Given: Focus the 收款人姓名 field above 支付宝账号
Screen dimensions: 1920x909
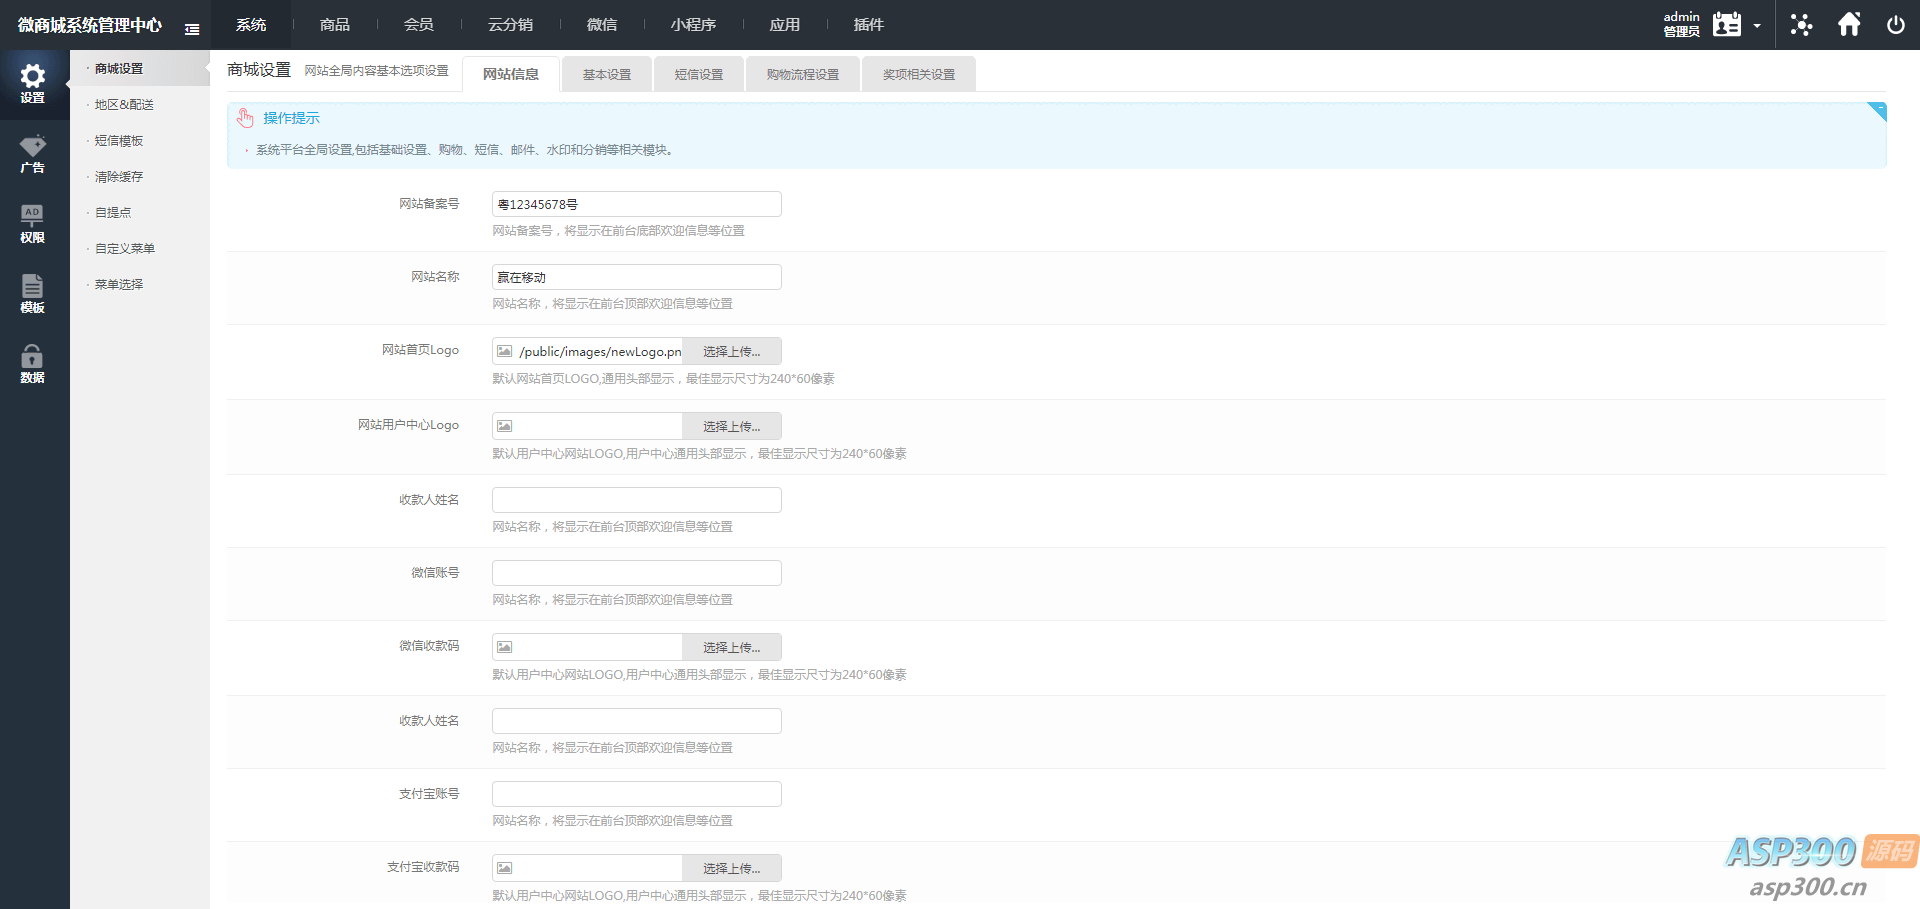Looking at the screenshot, I should 637,721.
